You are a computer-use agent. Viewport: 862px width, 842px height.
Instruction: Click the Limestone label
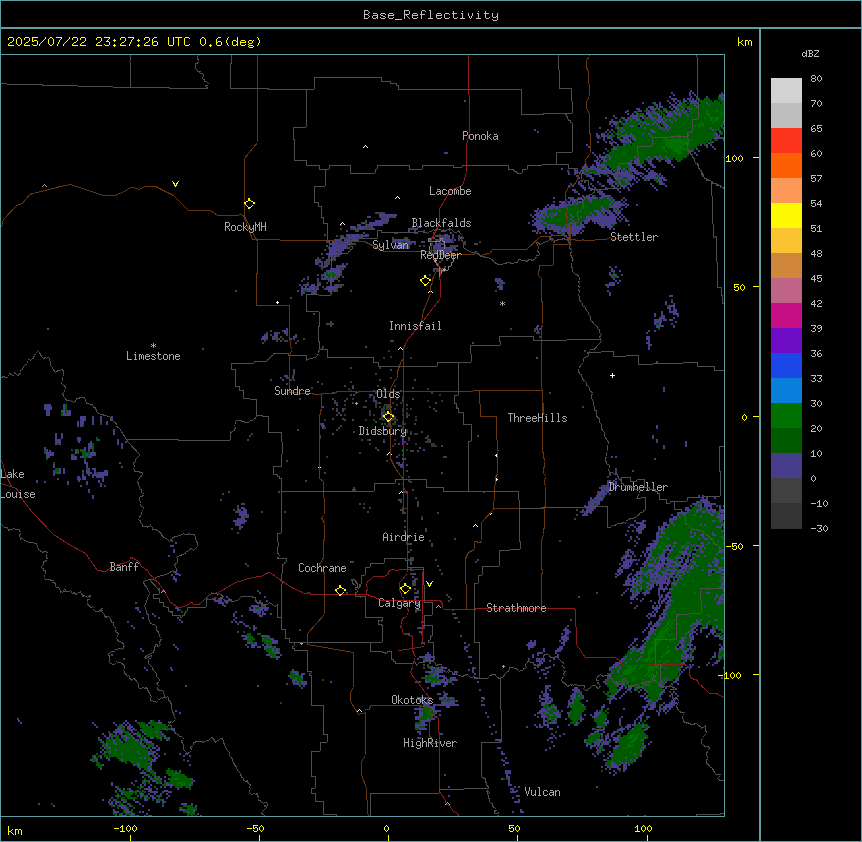click(x=153, y=356)
